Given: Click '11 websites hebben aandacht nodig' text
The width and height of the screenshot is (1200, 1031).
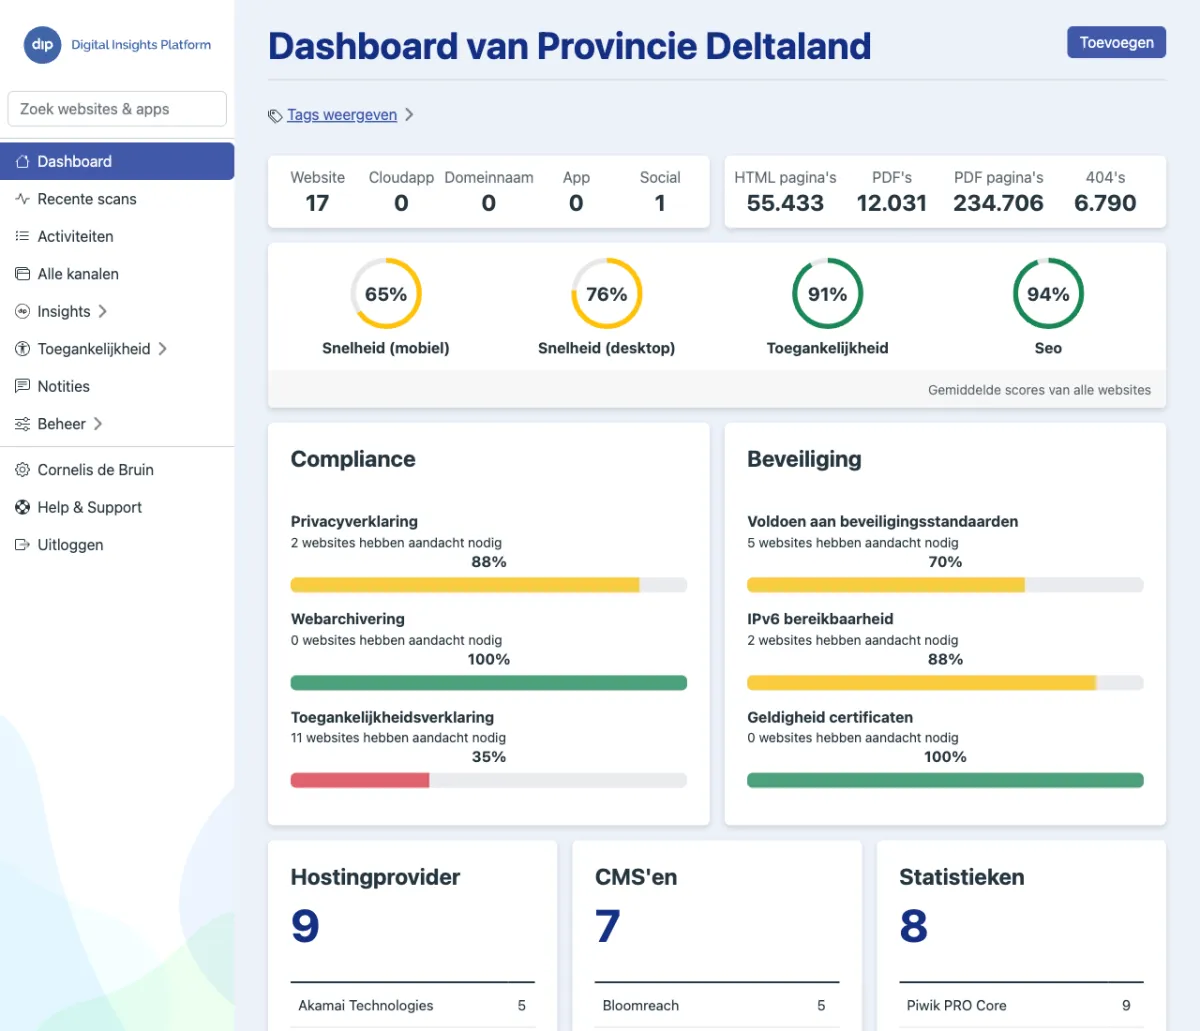Looking at the screenshot, I should click(x=398, y=738).
